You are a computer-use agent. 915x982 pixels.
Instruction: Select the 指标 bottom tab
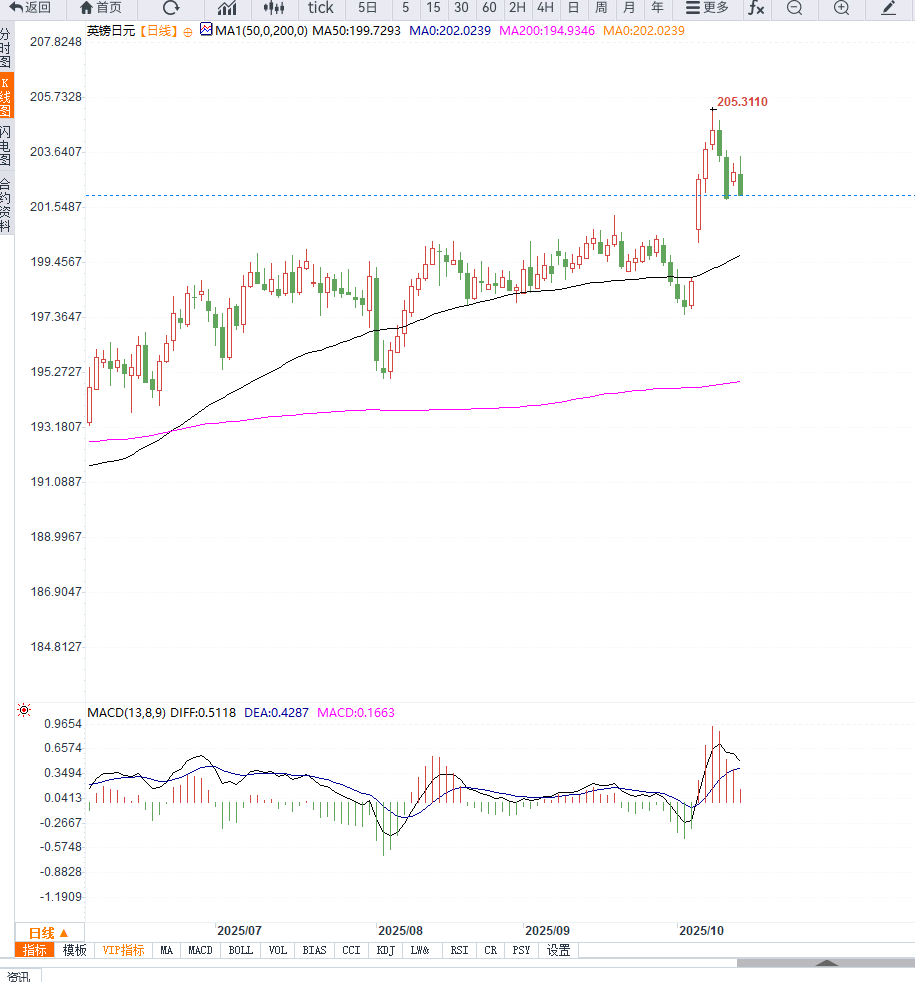[x=34, y=950]
